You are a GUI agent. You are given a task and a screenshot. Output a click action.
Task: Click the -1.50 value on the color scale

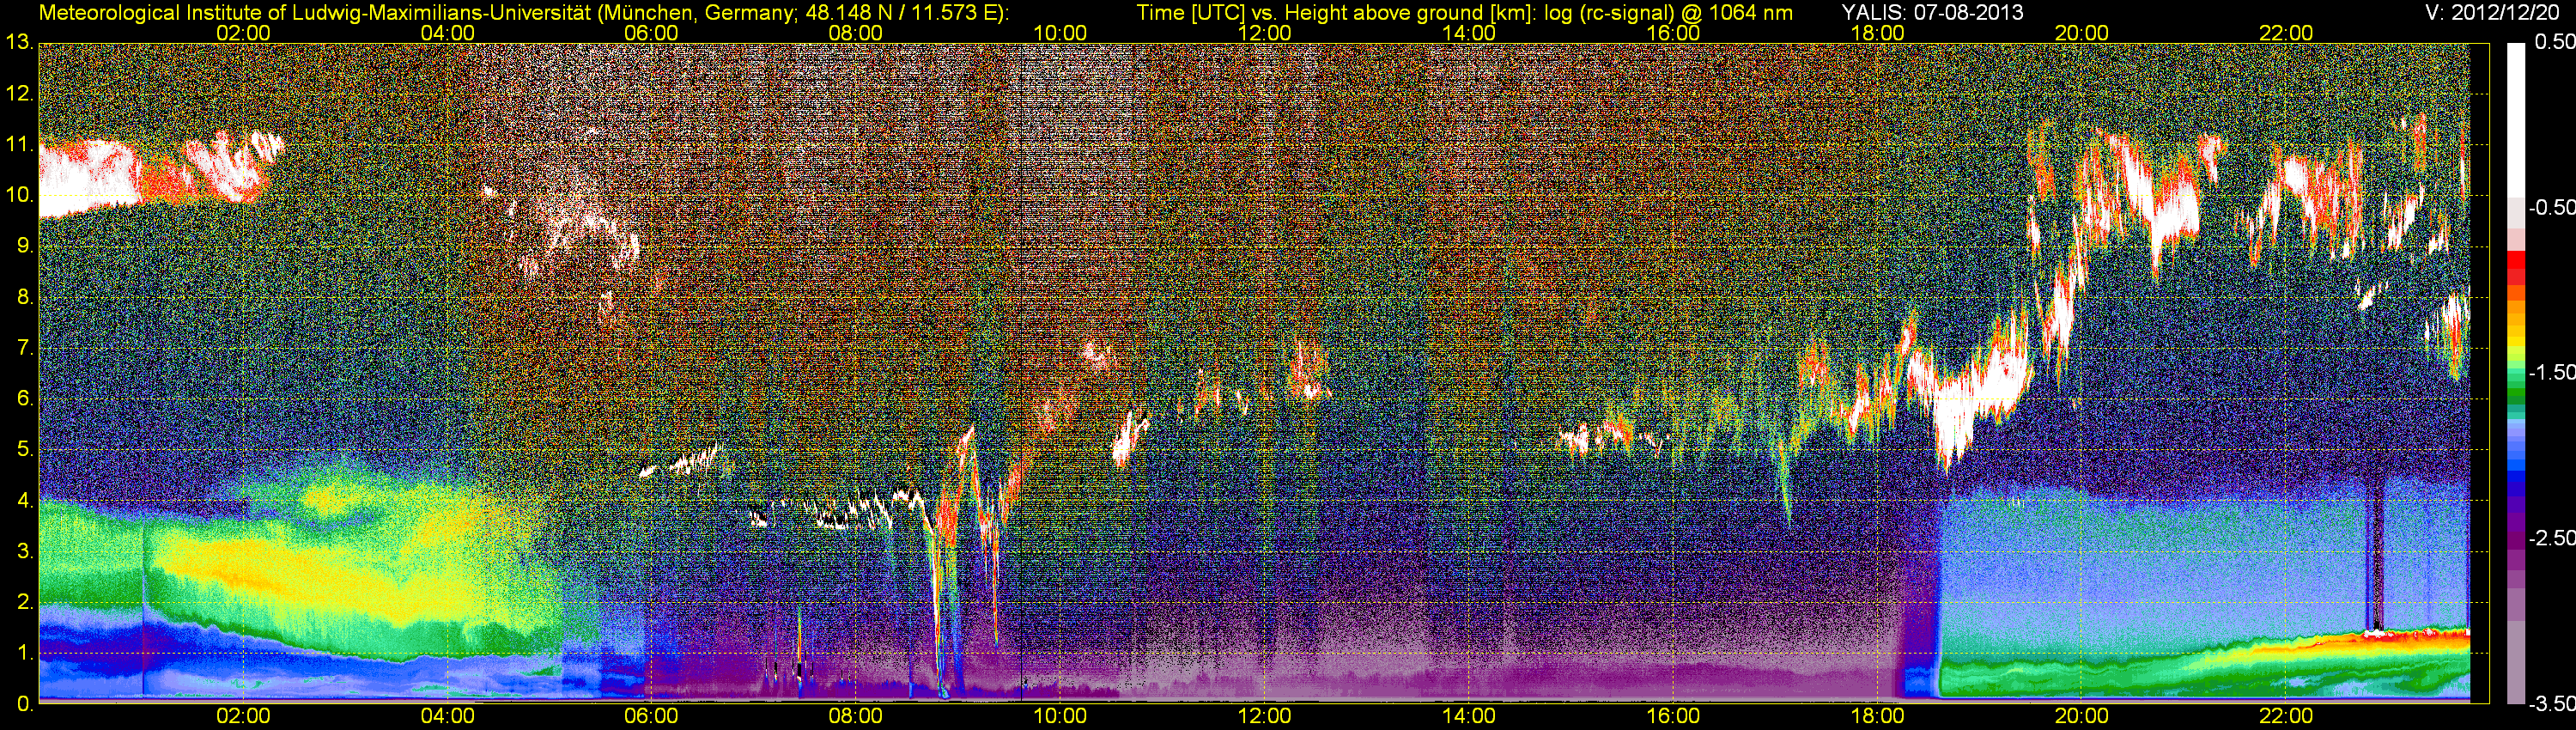2551,372
